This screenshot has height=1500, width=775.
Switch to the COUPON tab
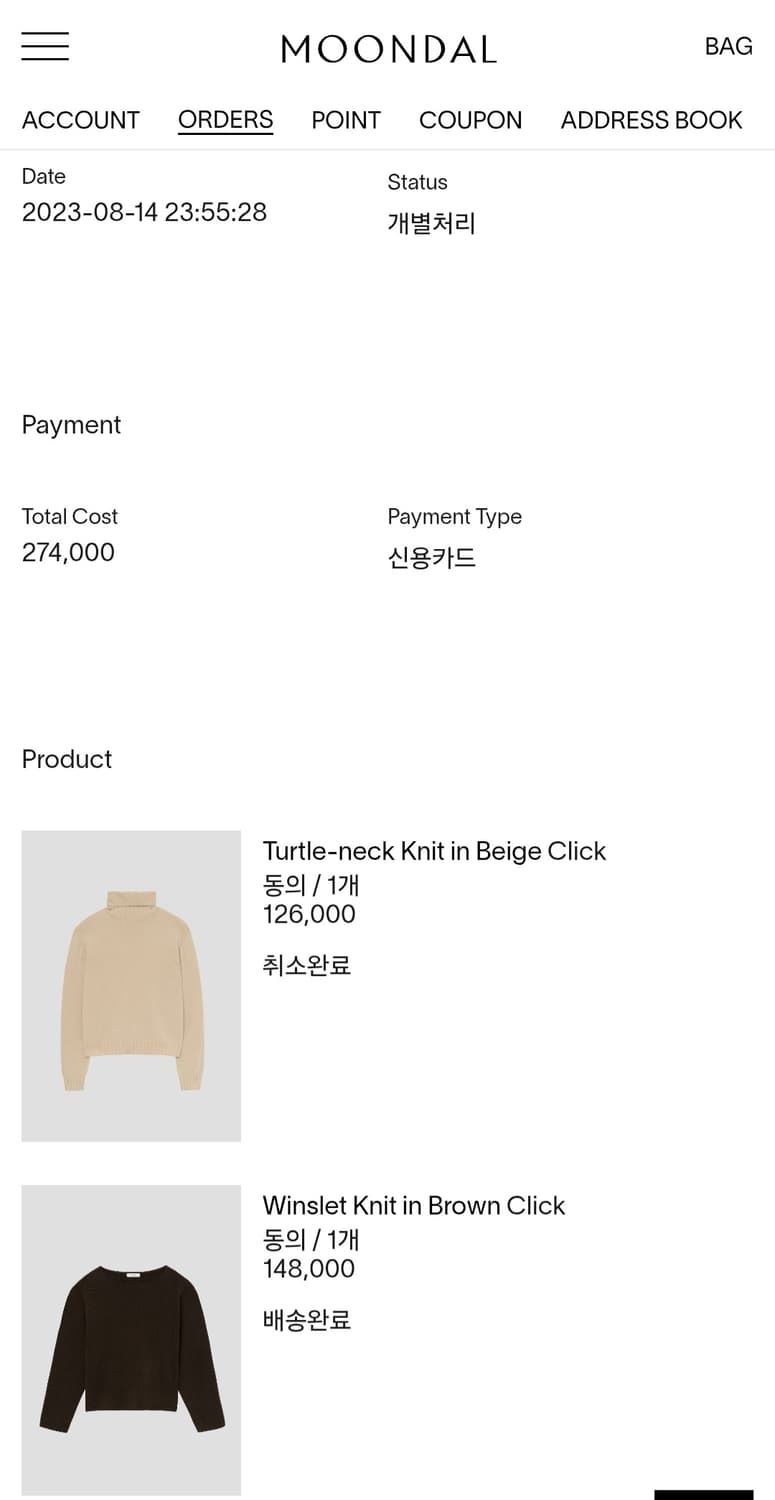pos(470,119)
